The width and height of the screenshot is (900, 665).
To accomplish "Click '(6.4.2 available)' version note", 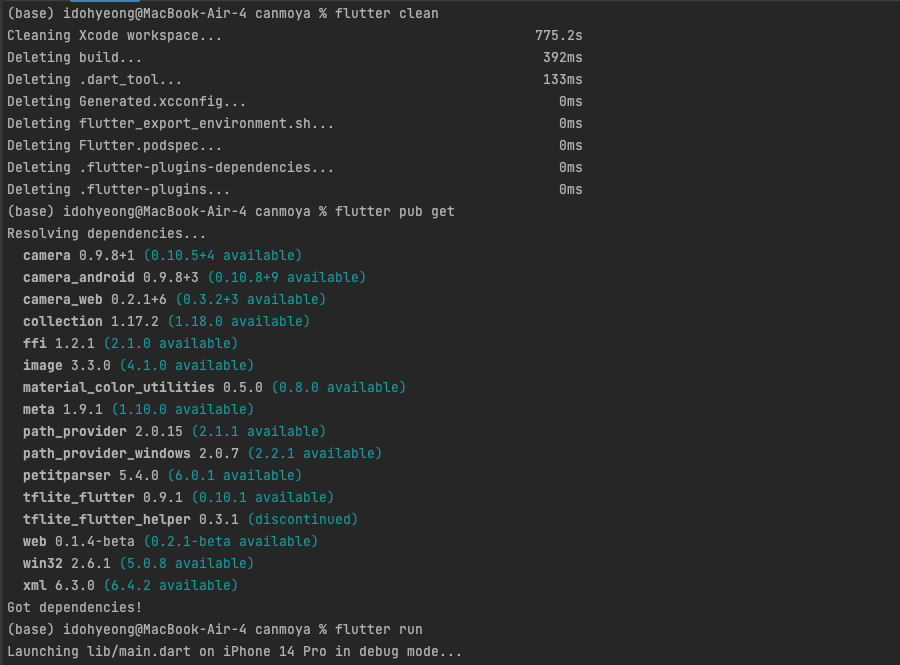I will click(x=170, y=585).
